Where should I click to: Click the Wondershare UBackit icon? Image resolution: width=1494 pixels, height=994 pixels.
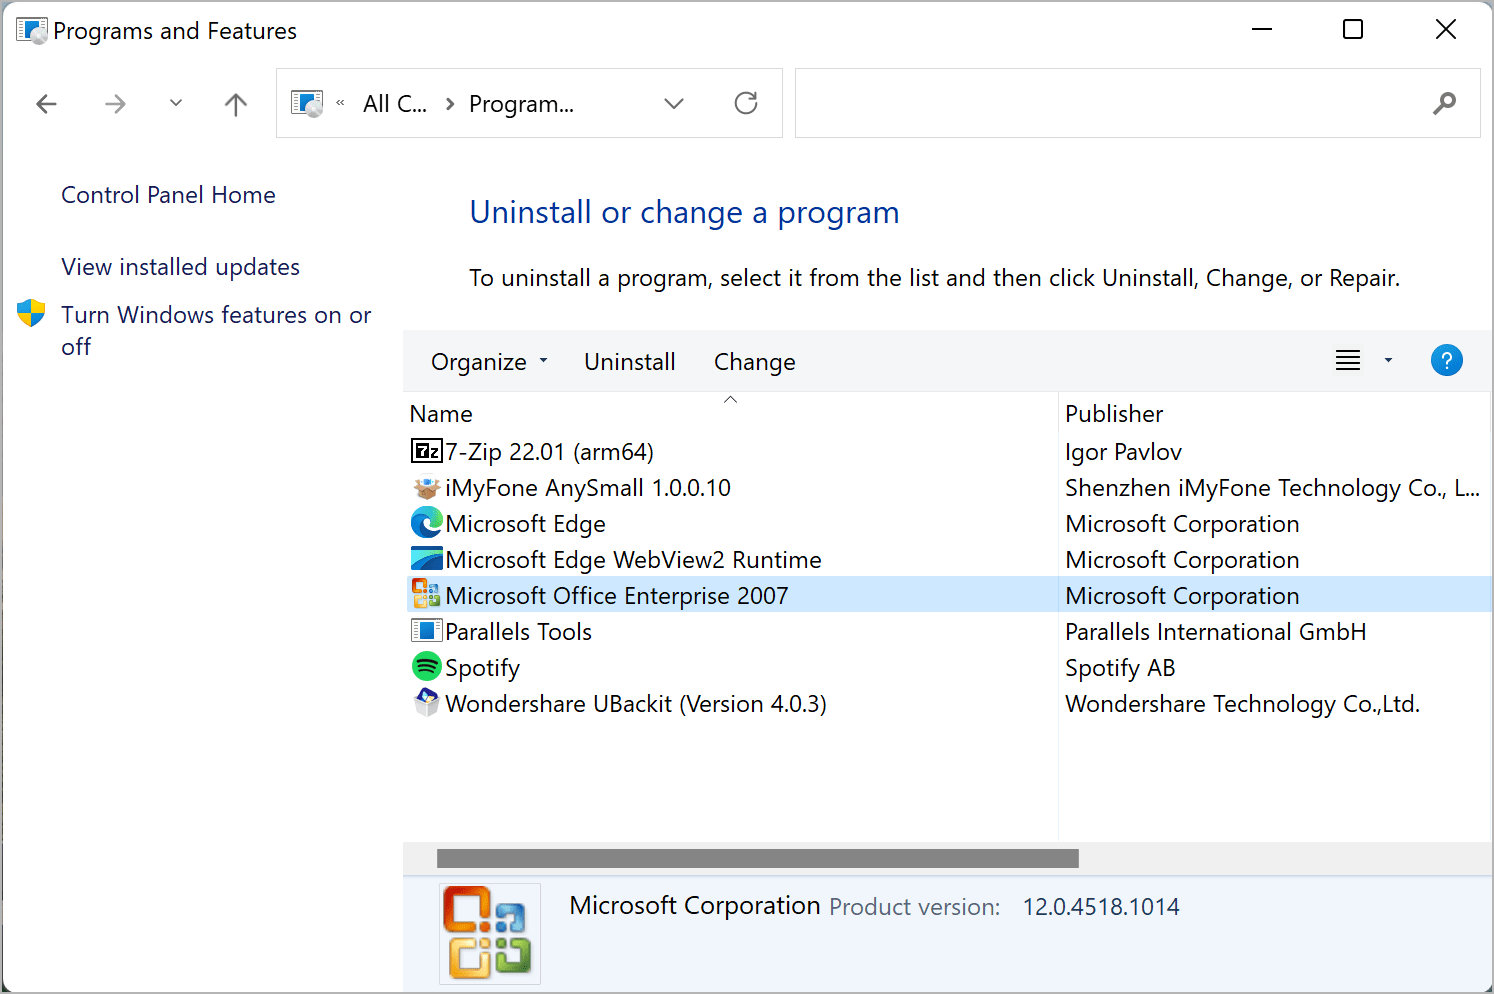pos(426,702)
